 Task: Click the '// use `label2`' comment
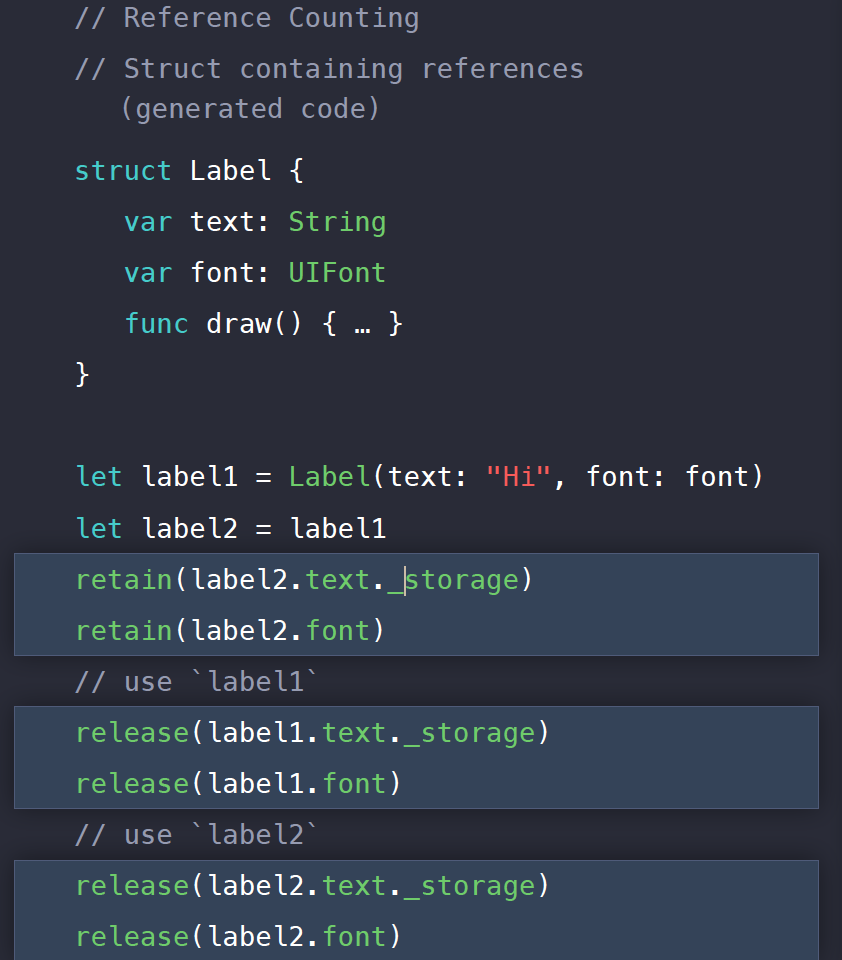click(x=196, y=834)
